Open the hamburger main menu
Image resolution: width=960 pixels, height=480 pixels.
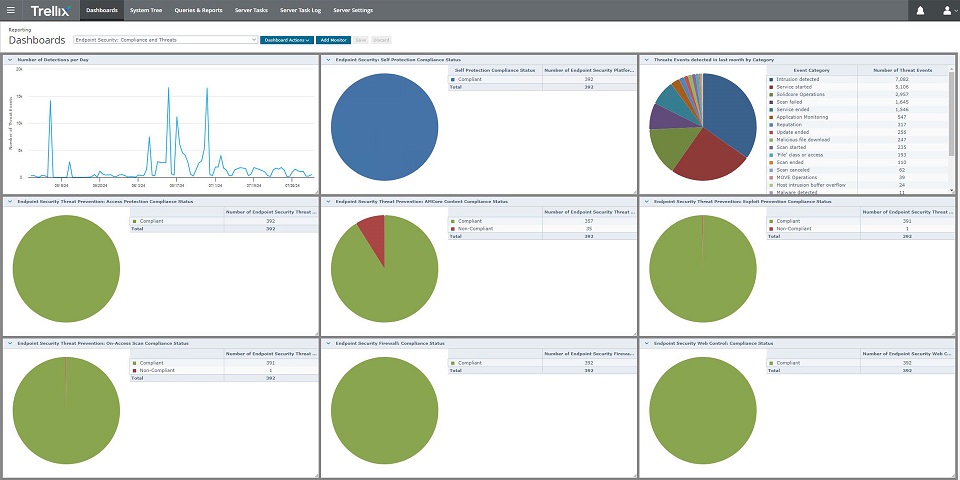click(11, 10)
